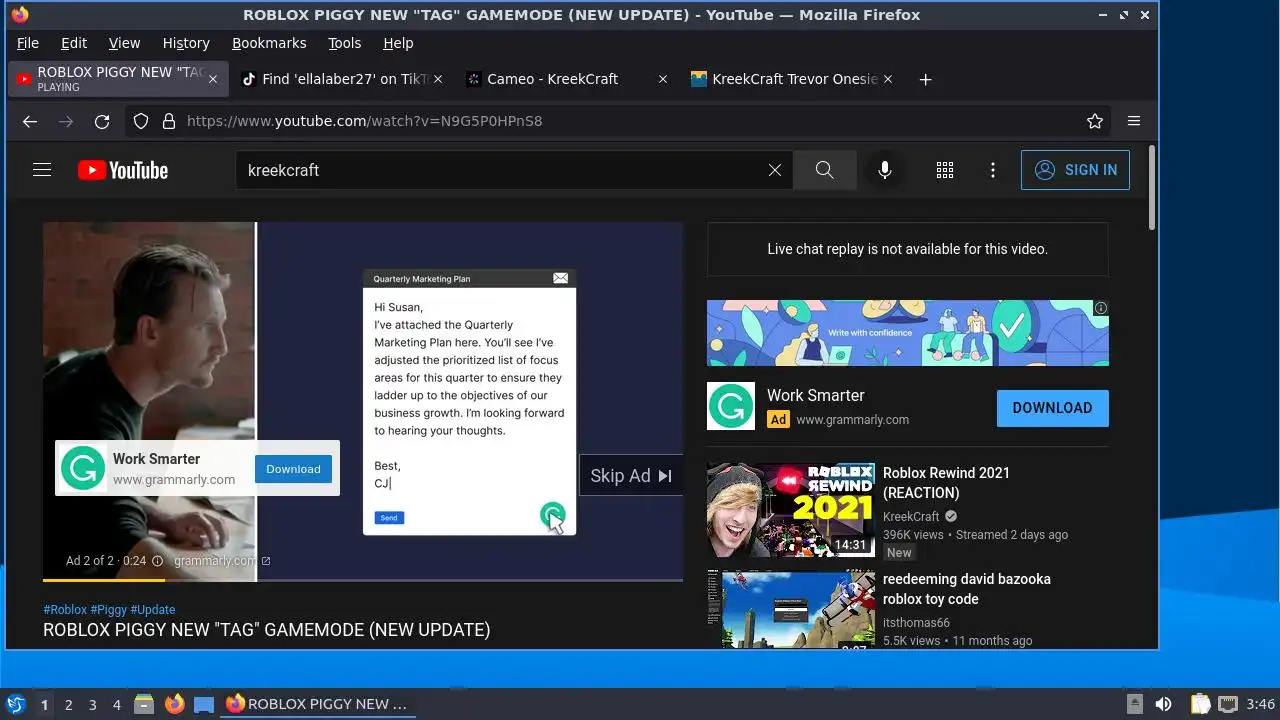Click the video ad progress bar
1280x720 pixels.
(x=363, y=580)
